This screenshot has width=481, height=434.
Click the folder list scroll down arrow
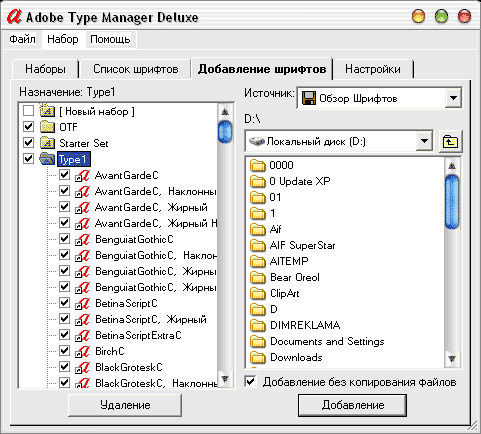tap(452, 359)
